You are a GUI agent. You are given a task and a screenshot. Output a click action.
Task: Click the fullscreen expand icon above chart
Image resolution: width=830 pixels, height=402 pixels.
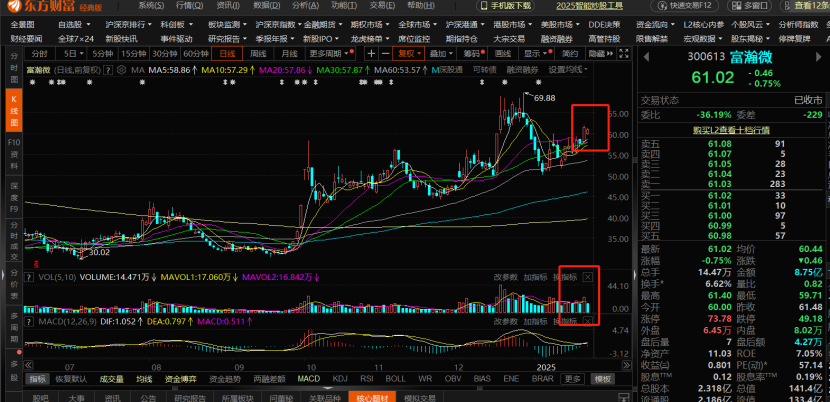pyautogui.click(x=624, y=53)
